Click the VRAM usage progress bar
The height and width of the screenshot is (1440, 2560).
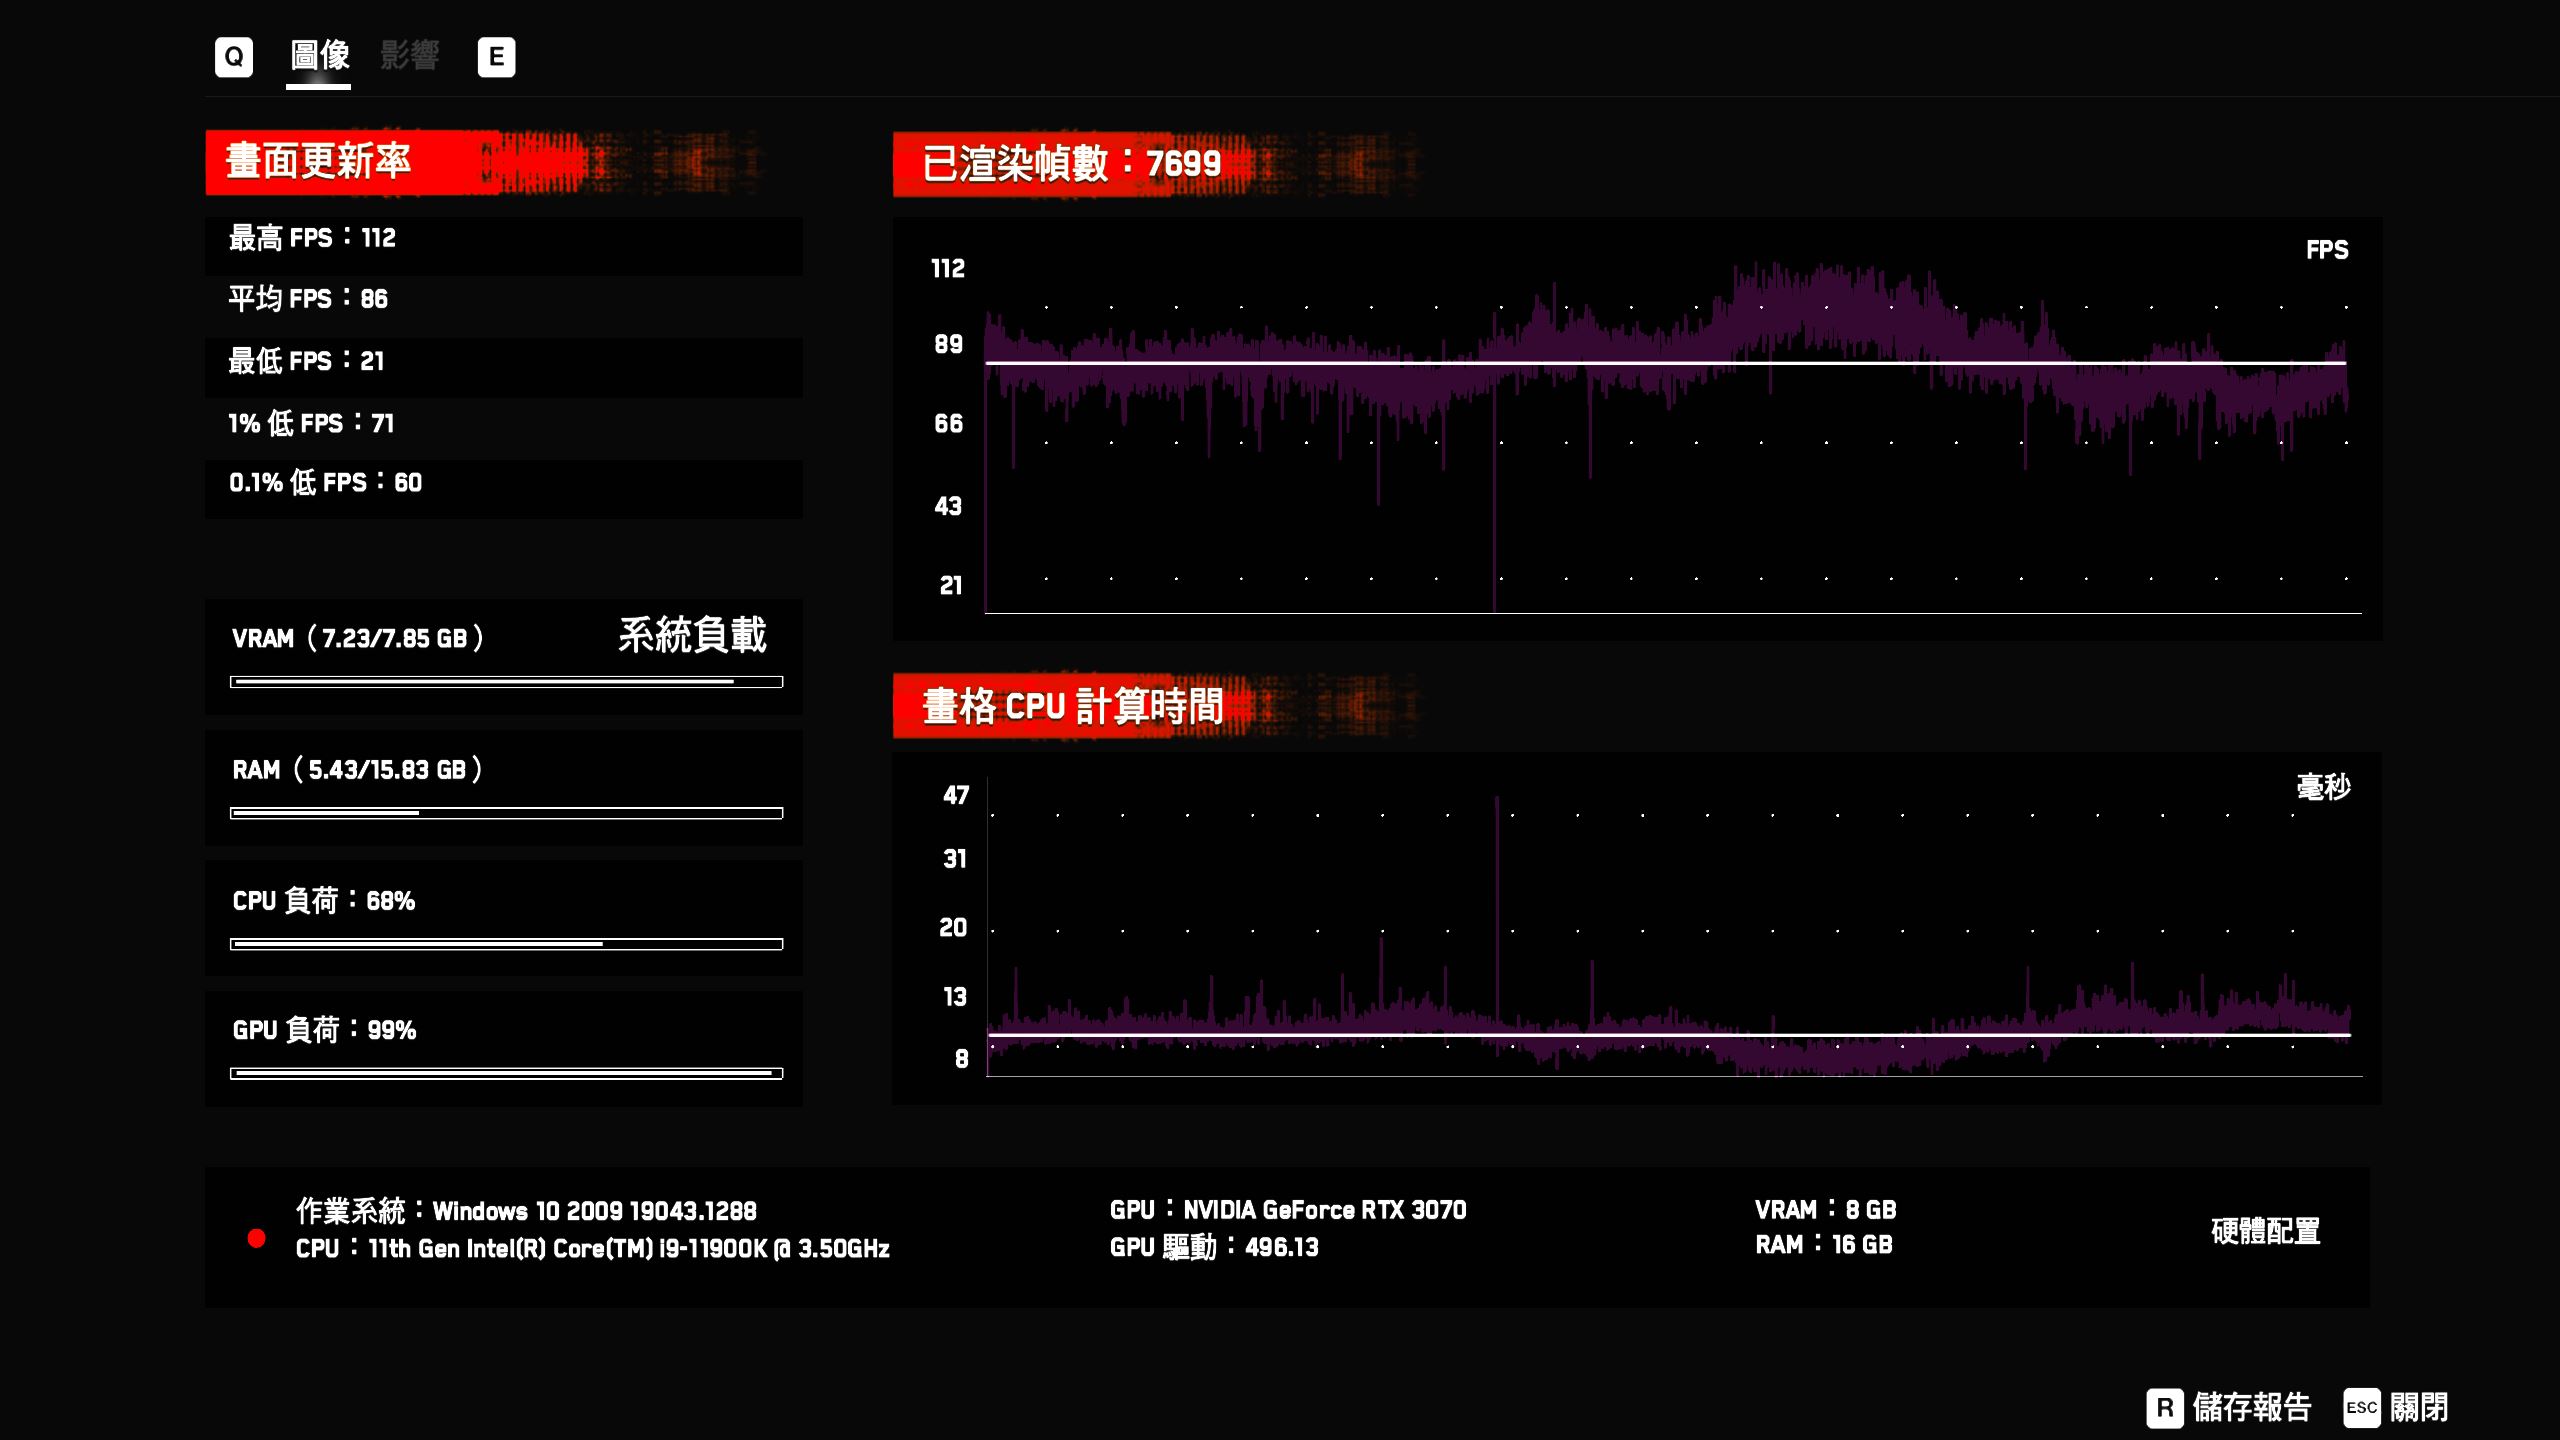tap(506, 682)
